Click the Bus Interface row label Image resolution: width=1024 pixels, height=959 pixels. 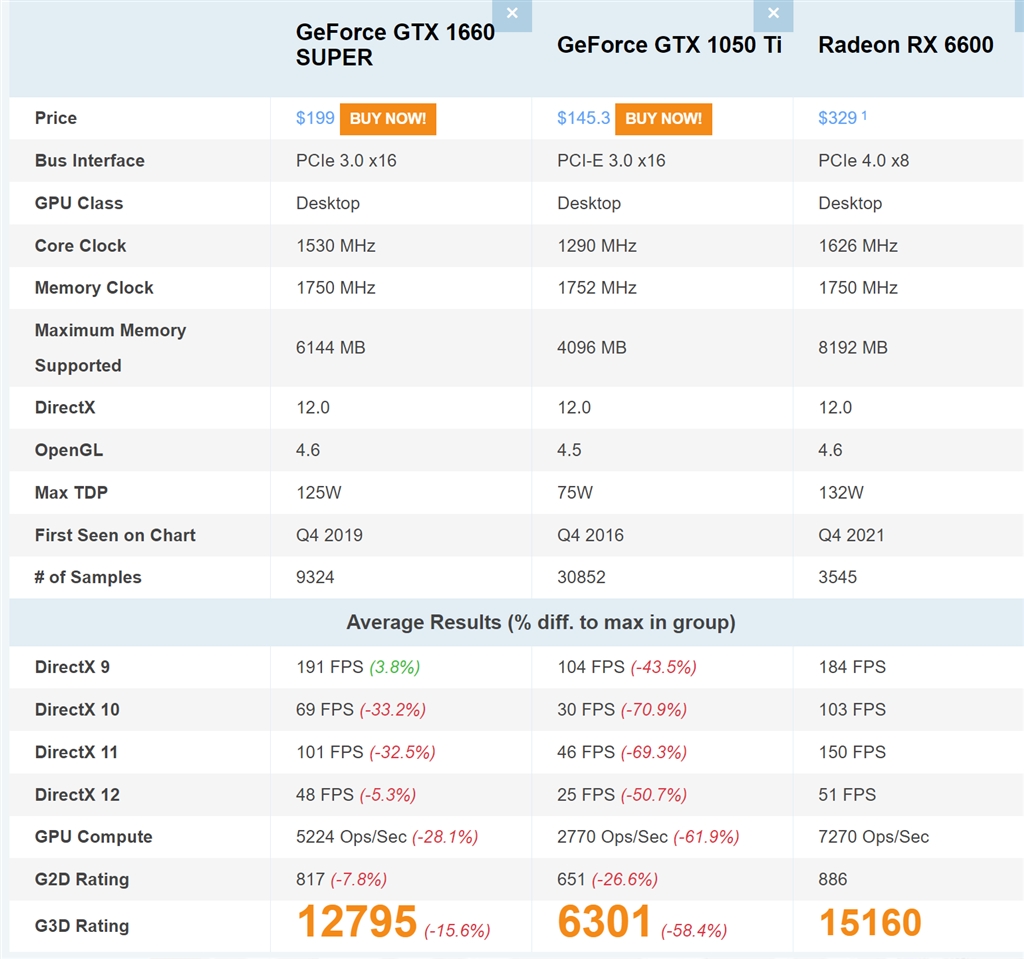pos(89,161)
